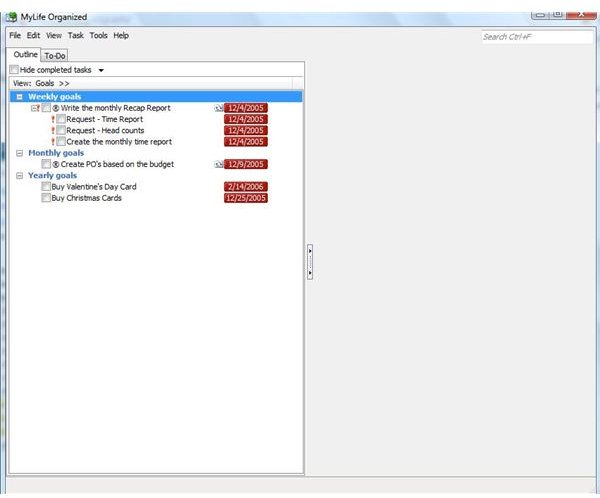Click the red priority mark beside Request - Head counts
Viewport: 600px width, 498px height.
coord(53,131)
